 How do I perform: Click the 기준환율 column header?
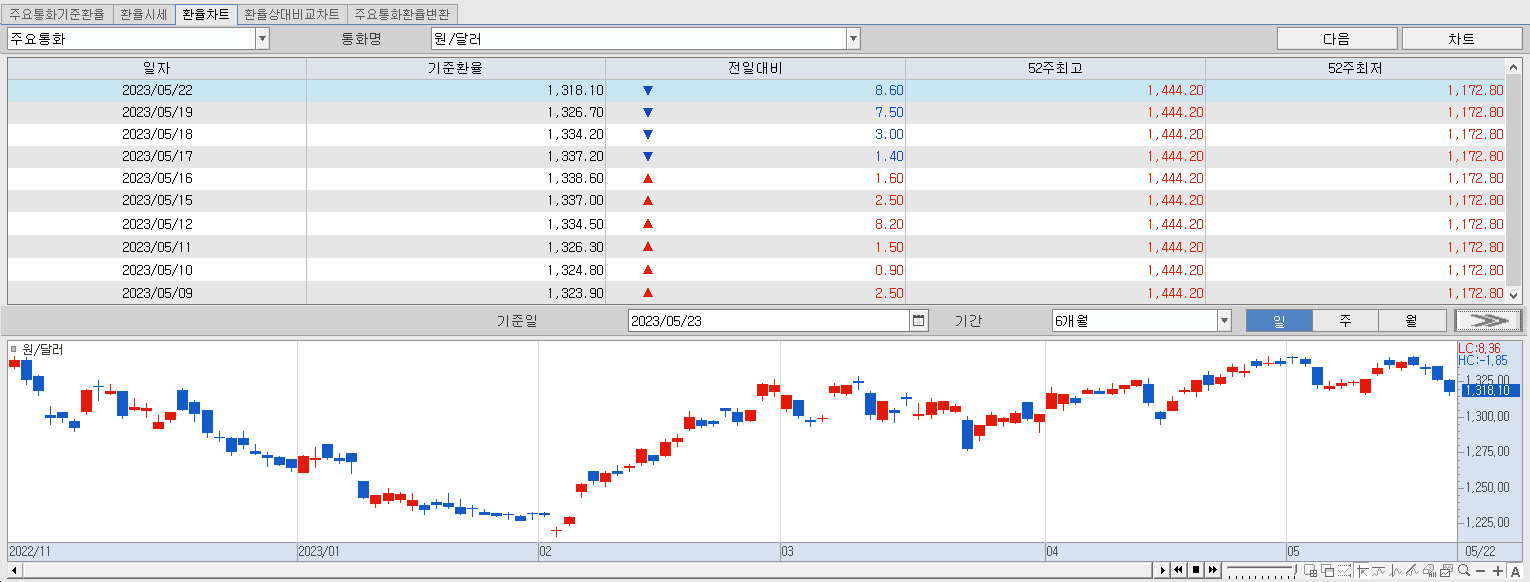click(456, 68)
